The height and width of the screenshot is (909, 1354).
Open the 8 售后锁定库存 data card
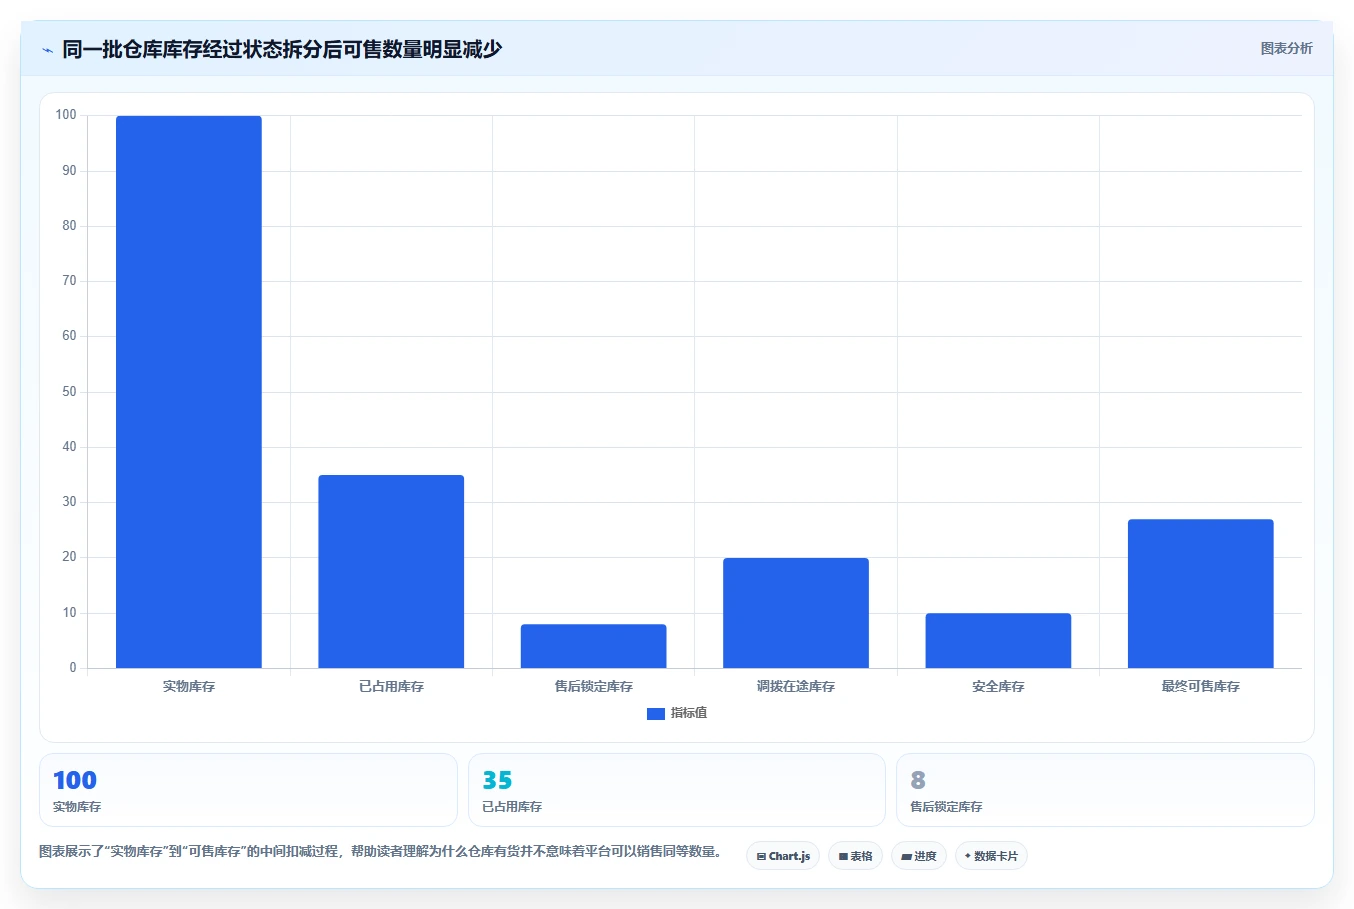(x=1105, y=790)
